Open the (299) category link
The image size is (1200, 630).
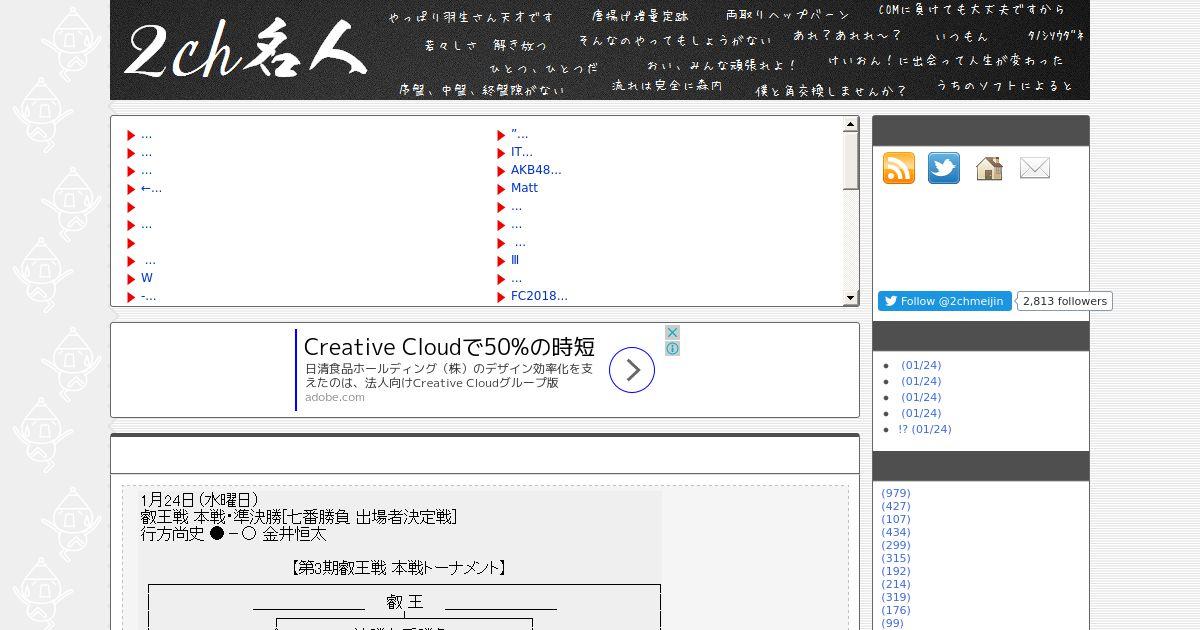(x=896, y=545)
